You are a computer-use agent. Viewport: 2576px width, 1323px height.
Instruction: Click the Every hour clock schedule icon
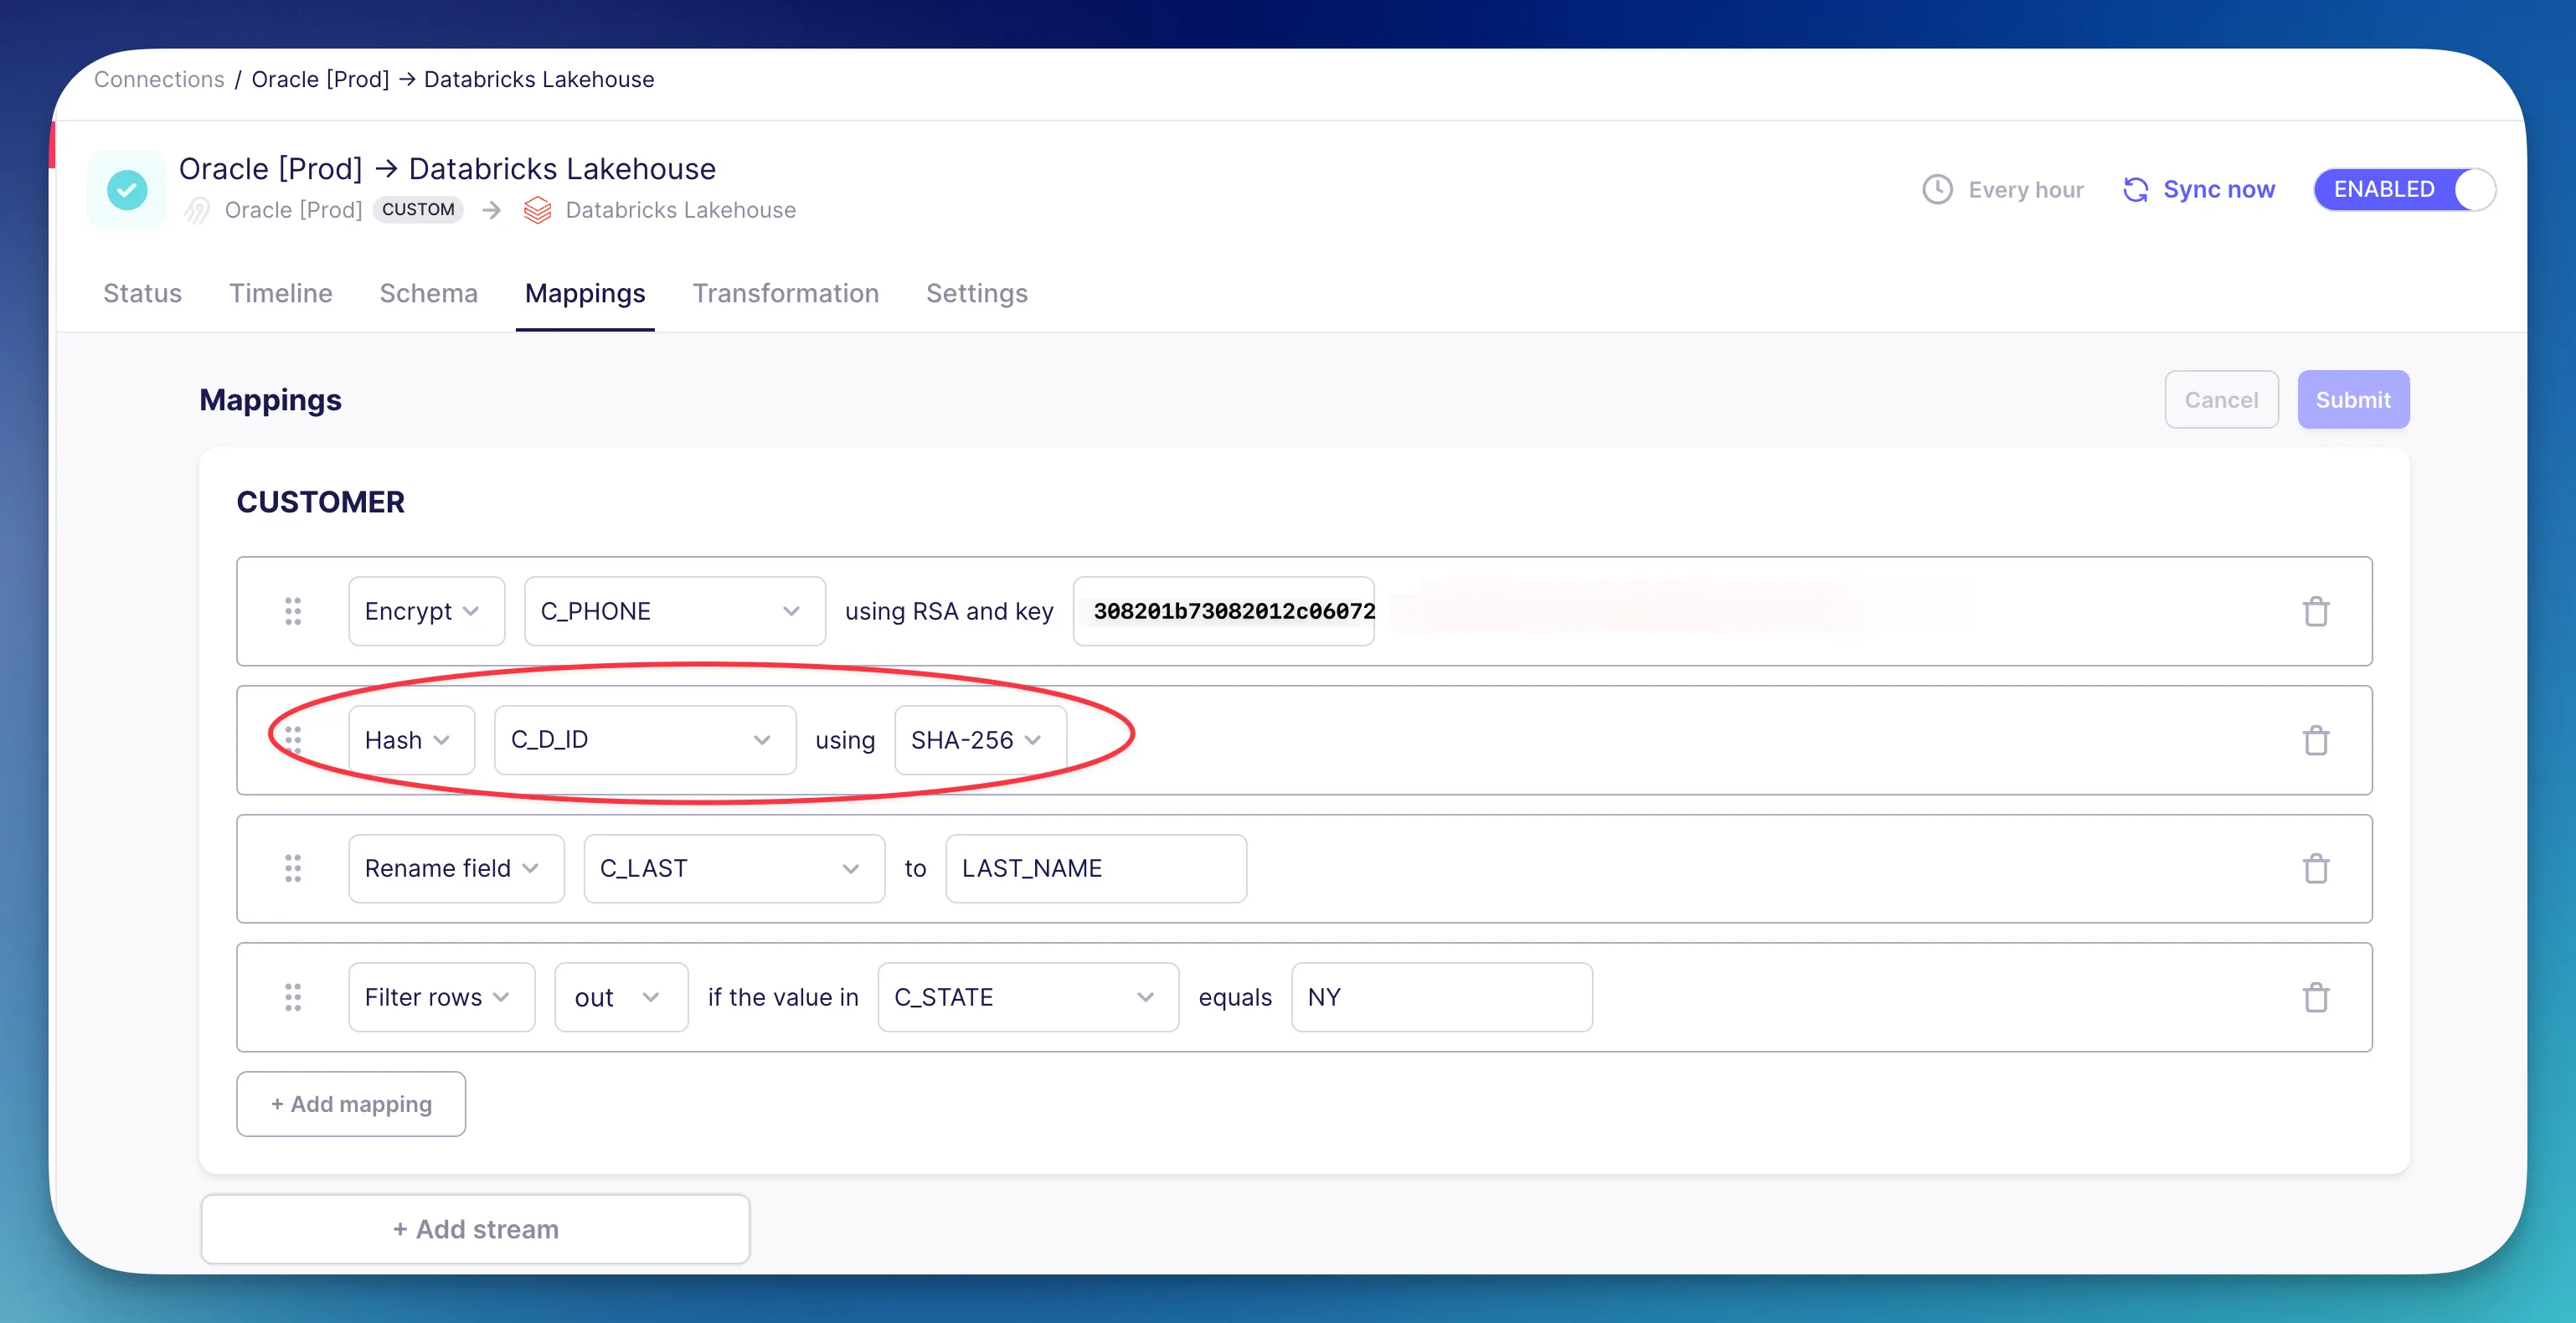(1937, 189)
